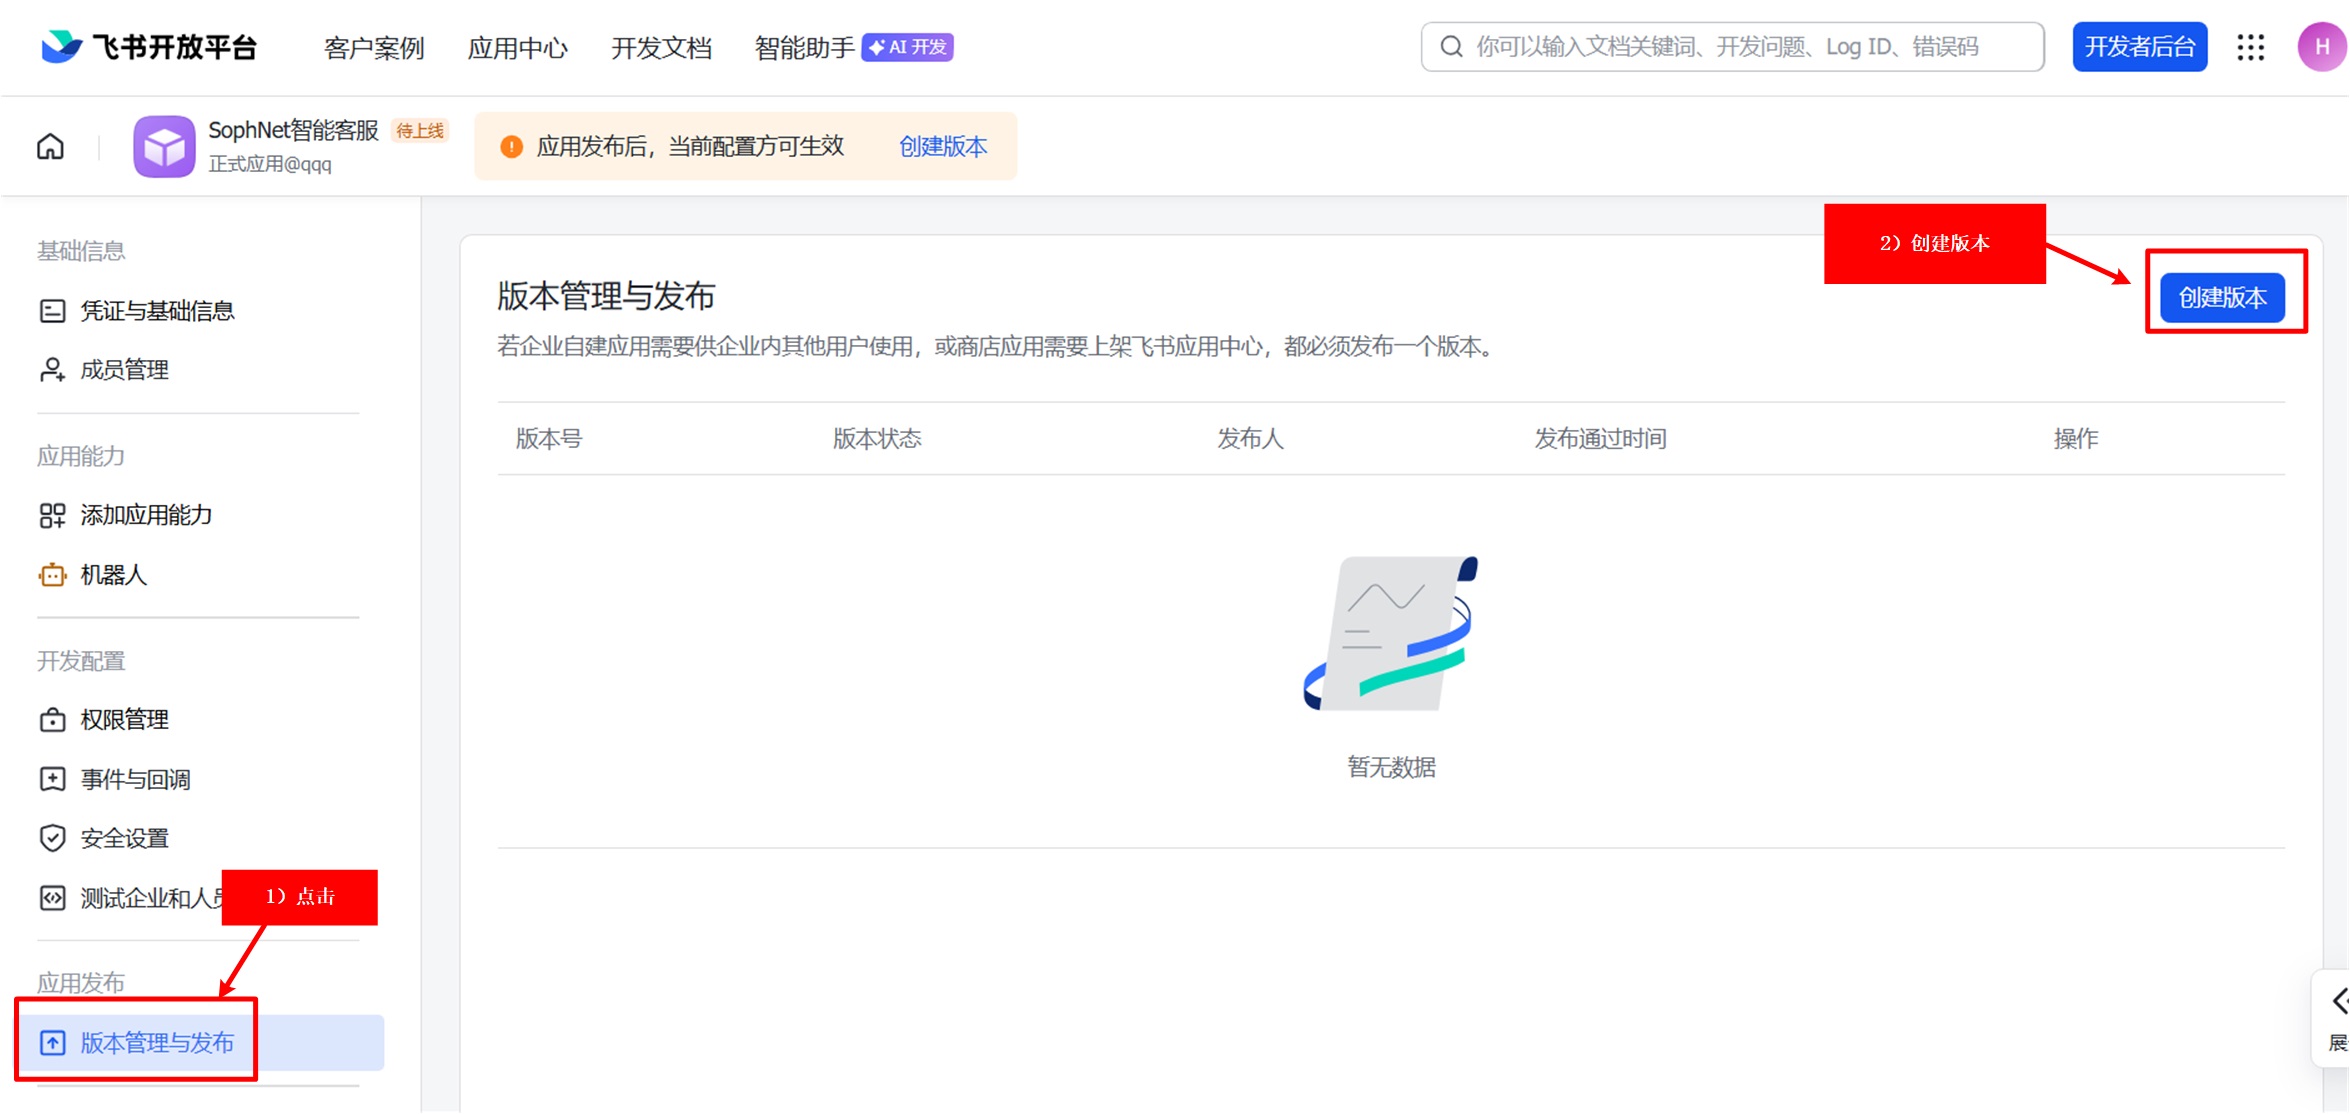Click the 创建版本 link in the banner
Image resolution: width=2350 pixels, height=1114 pixels.
pyautogui.click(x=942, y=147)
